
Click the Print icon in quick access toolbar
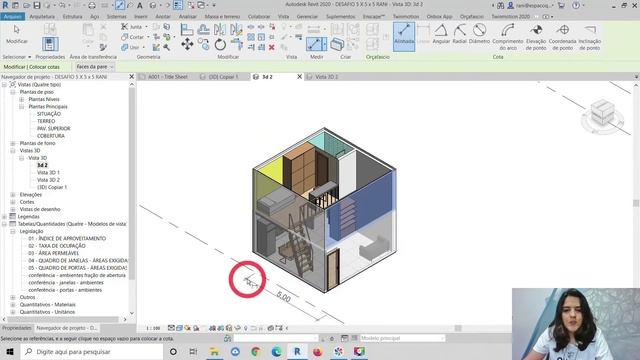coord(92,5)
